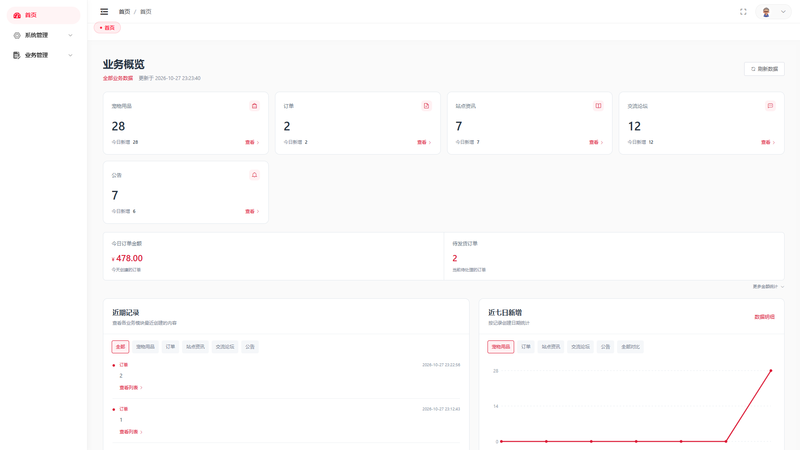Click the 2026-10-27 23:22:56 record timestamp
This screenshot has height=450, width=800.
(441, 365)
